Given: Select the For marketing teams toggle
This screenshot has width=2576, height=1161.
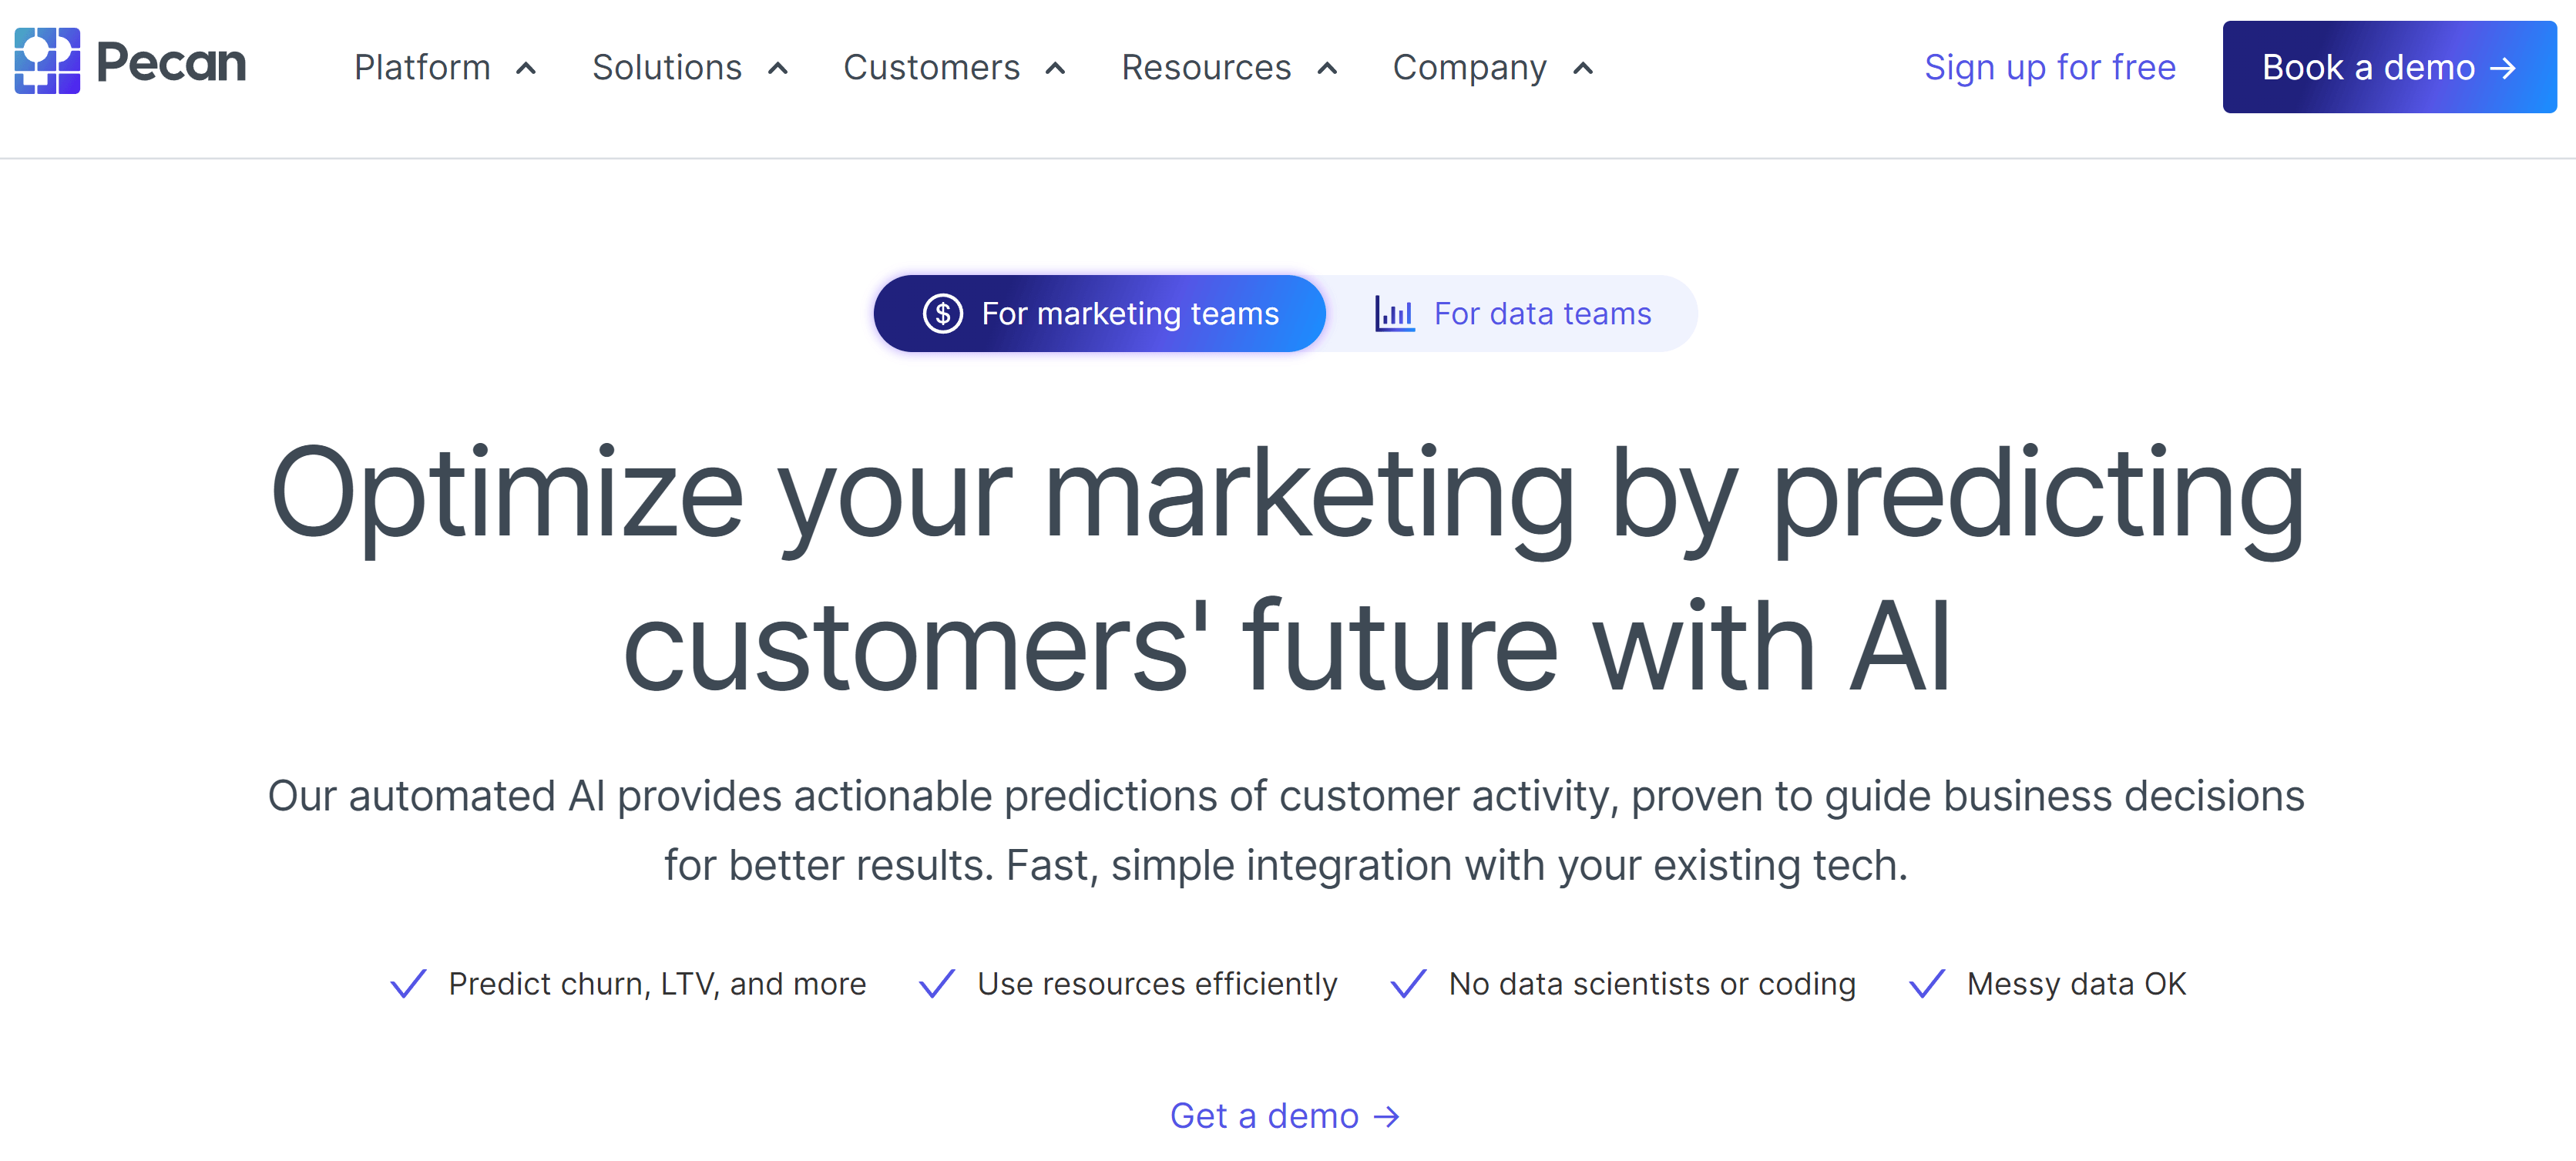Looking at the screenshot, I should 1100,314.
